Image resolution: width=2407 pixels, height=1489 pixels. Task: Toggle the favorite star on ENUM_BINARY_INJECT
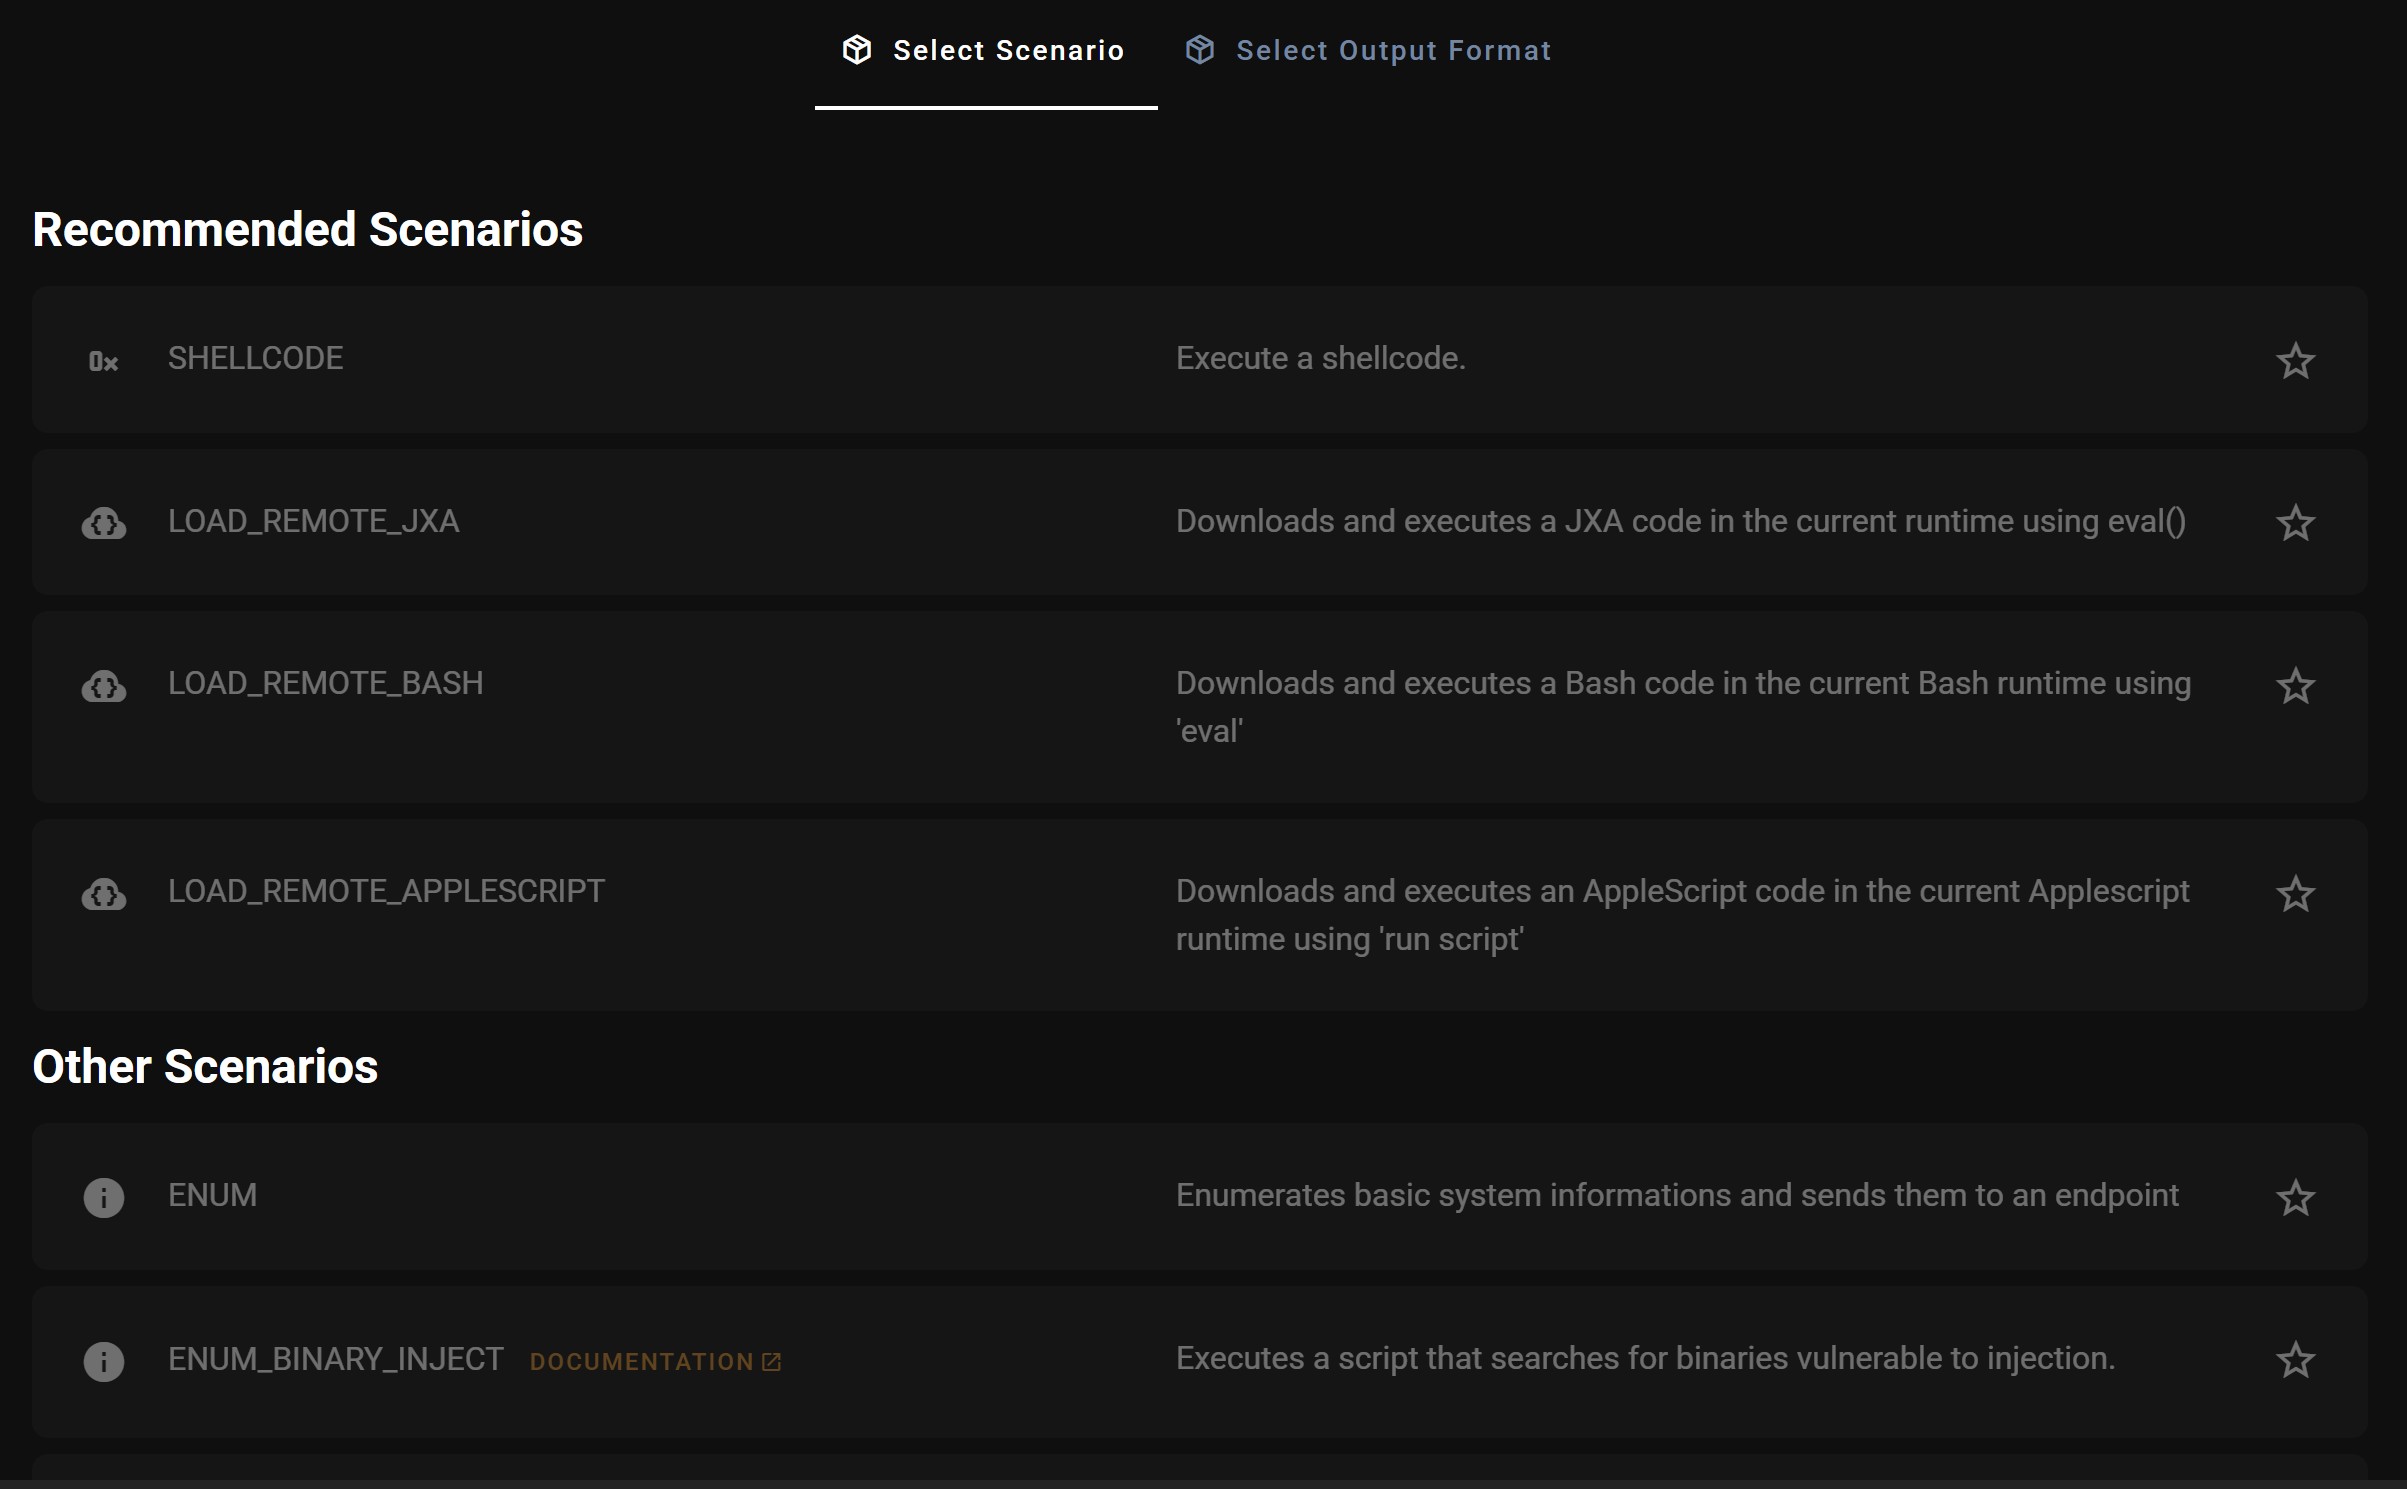click(x=2295, y=1360)
